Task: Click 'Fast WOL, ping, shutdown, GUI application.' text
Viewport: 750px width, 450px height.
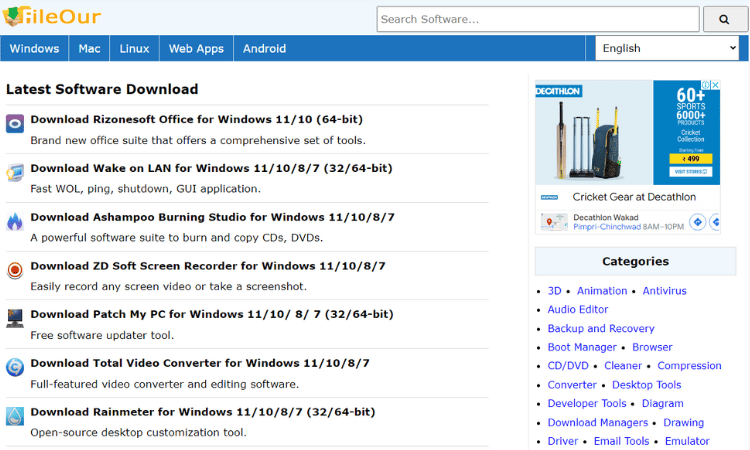Action: 145,189
